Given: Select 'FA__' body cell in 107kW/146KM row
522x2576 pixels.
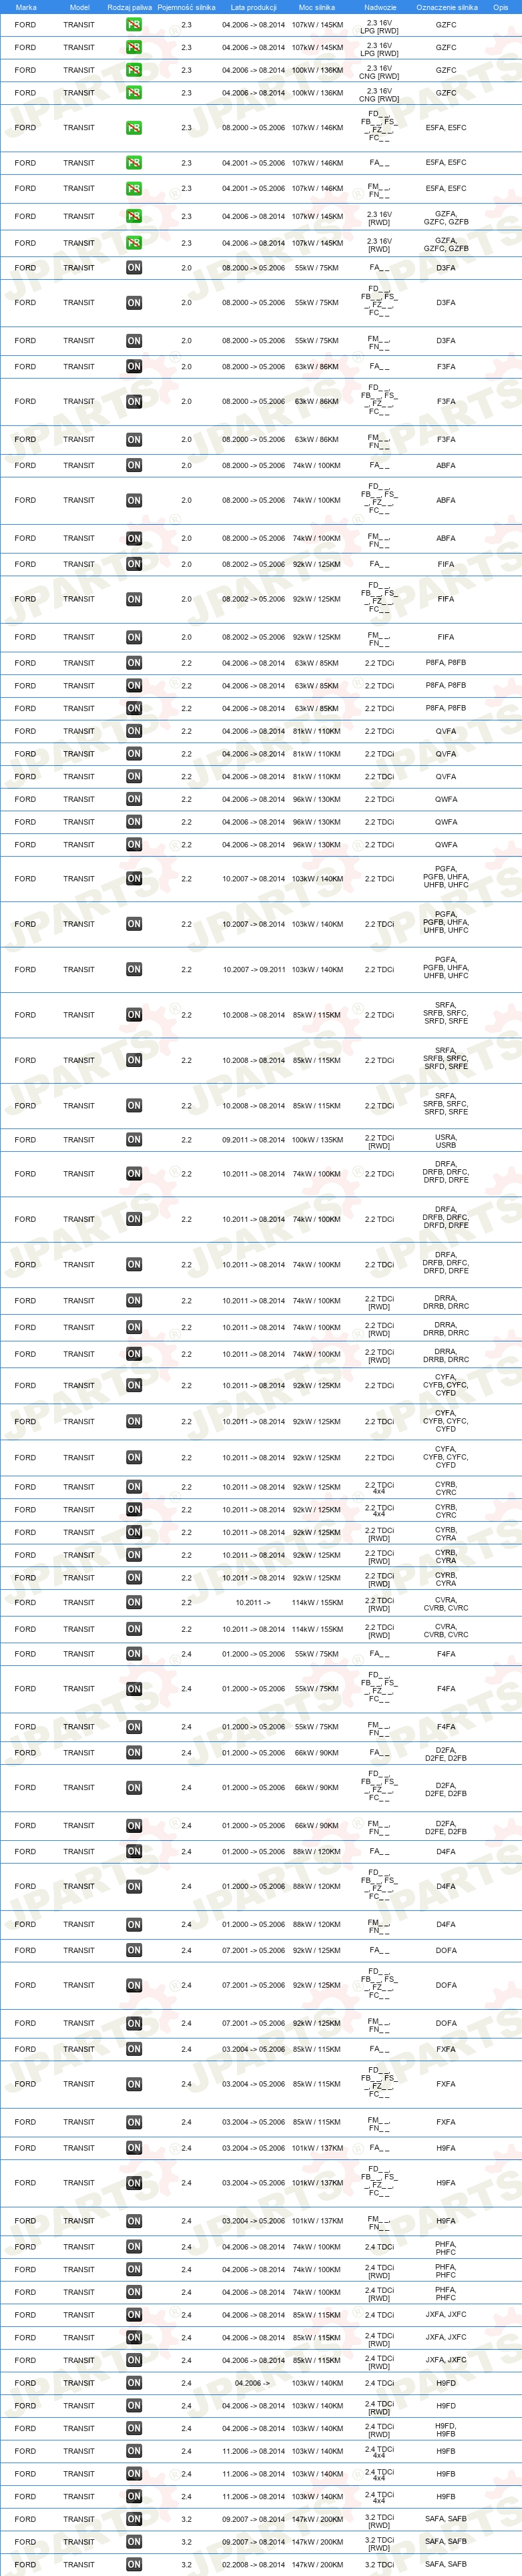Looking at the screenshot, I should click(x=379, y=163).
